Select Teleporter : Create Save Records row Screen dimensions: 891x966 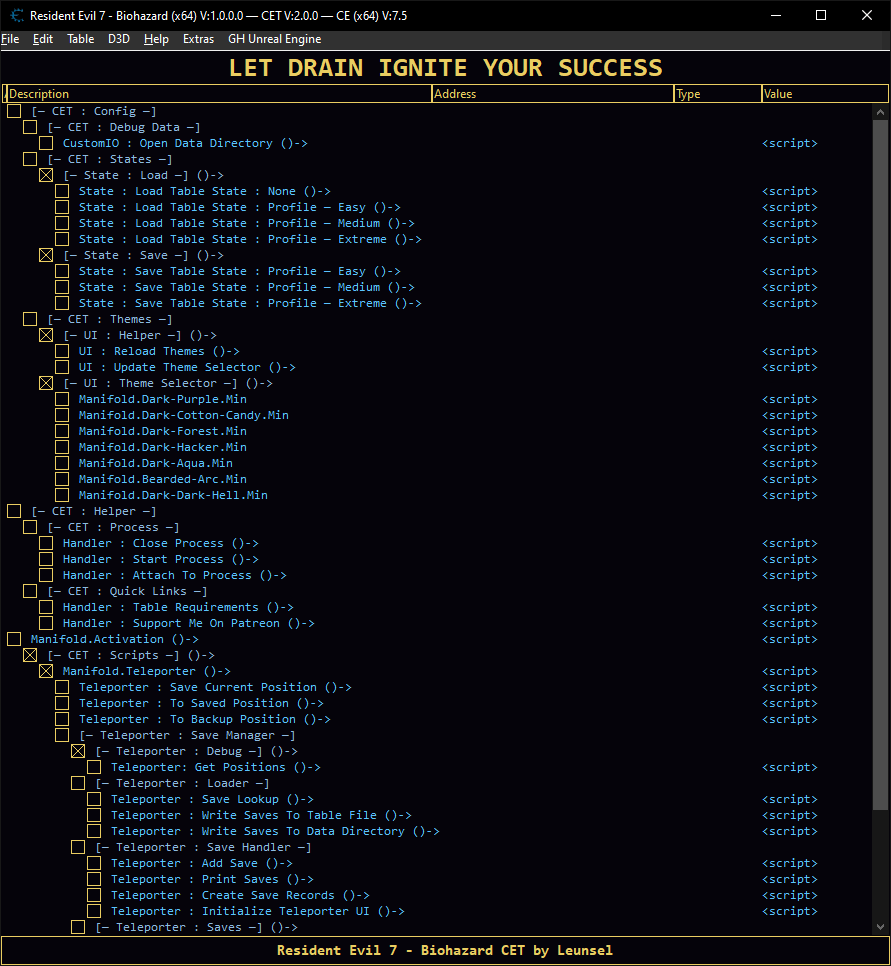tap(240, 895)
